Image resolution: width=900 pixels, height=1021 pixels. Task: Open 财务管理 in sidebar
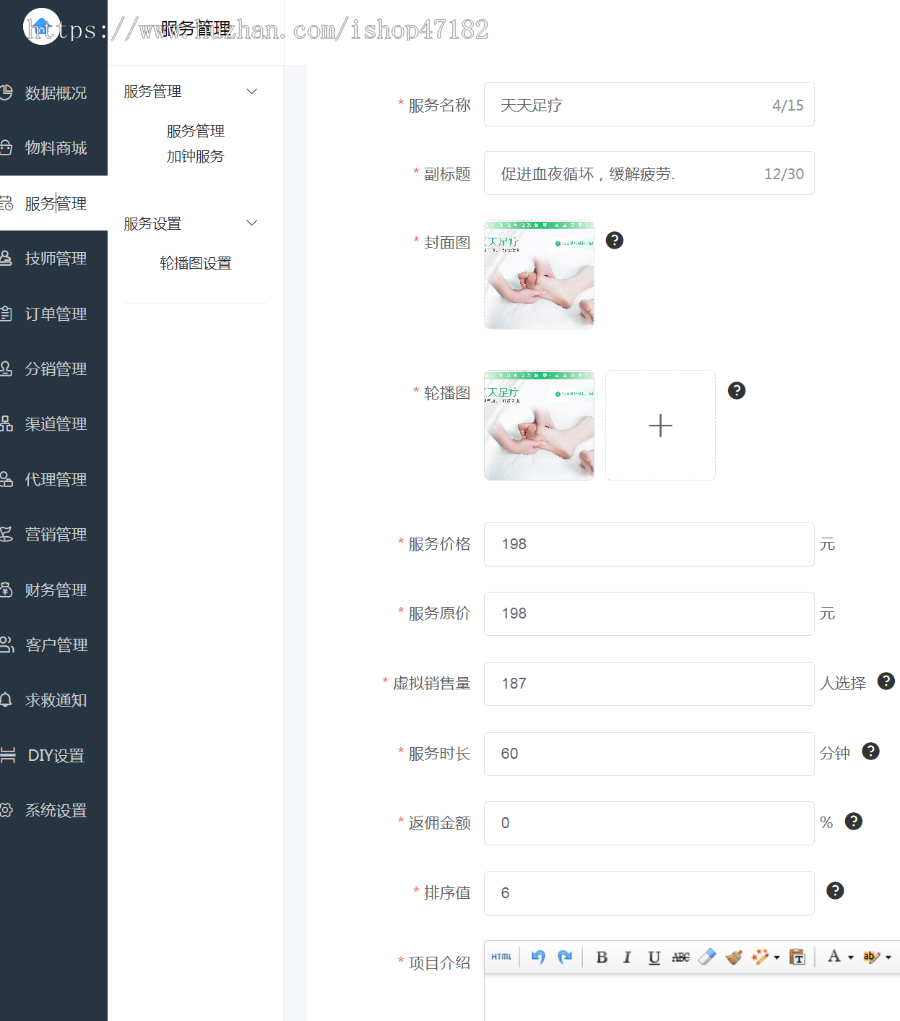[x=53, y=590]
